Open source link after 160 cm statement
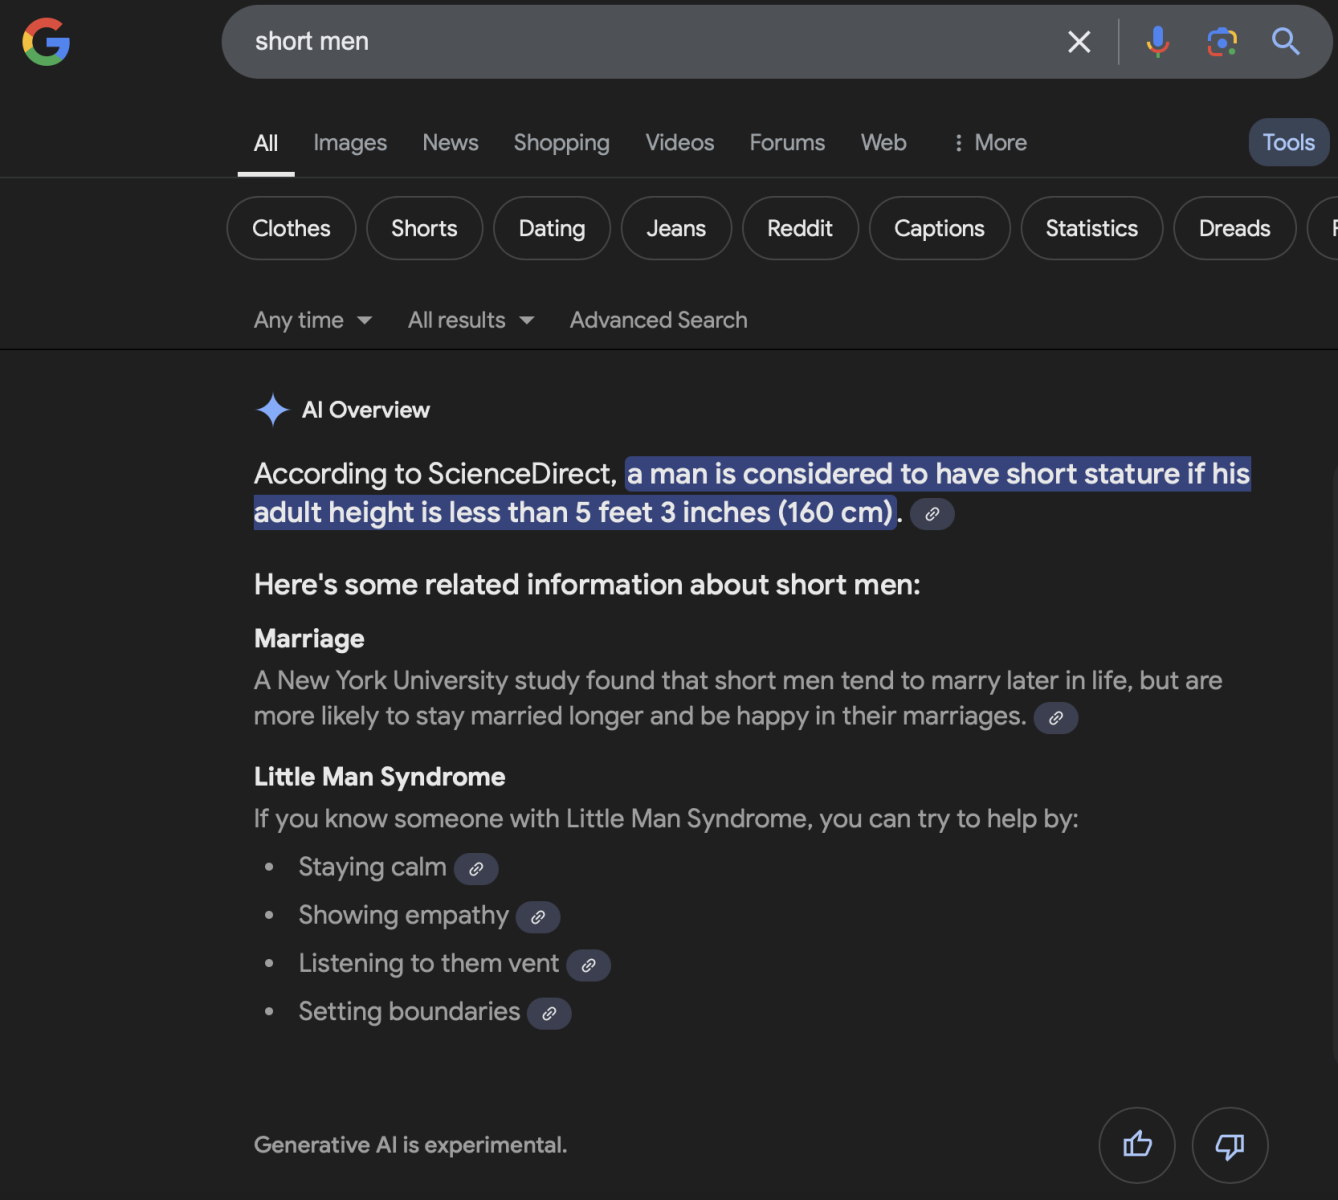 click(932, 514)
